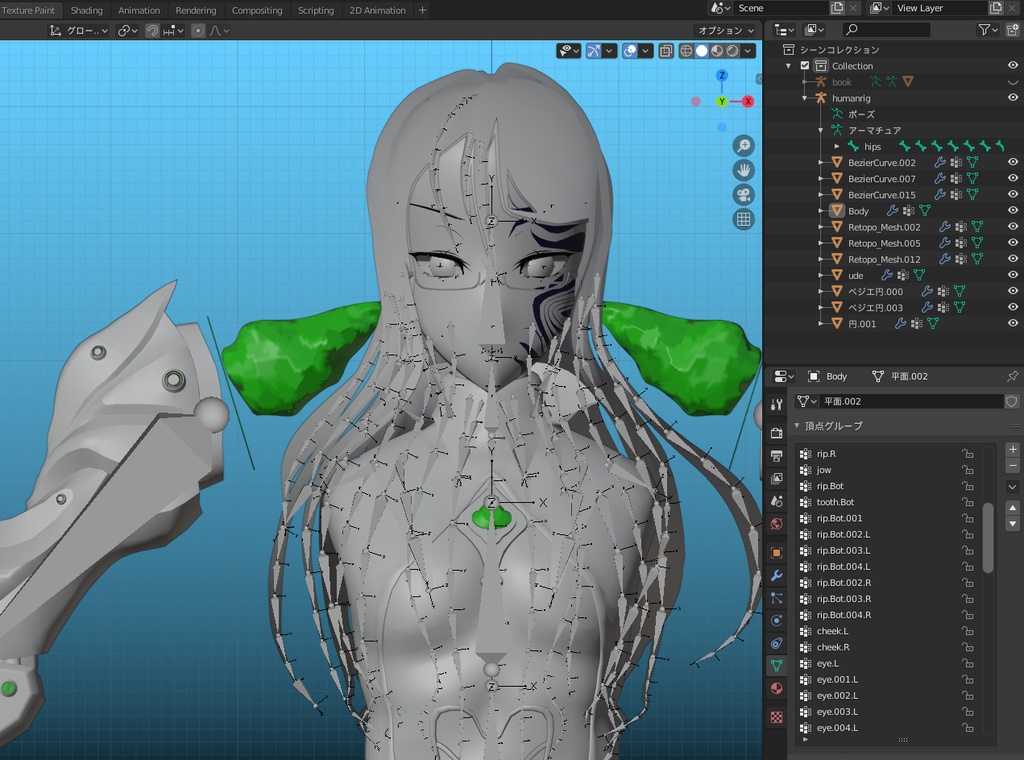Toggle visibility of Retopo_Mesh.005
Screen dimensions: 1024x760
pyautogui.click(x=1012, y=243)
